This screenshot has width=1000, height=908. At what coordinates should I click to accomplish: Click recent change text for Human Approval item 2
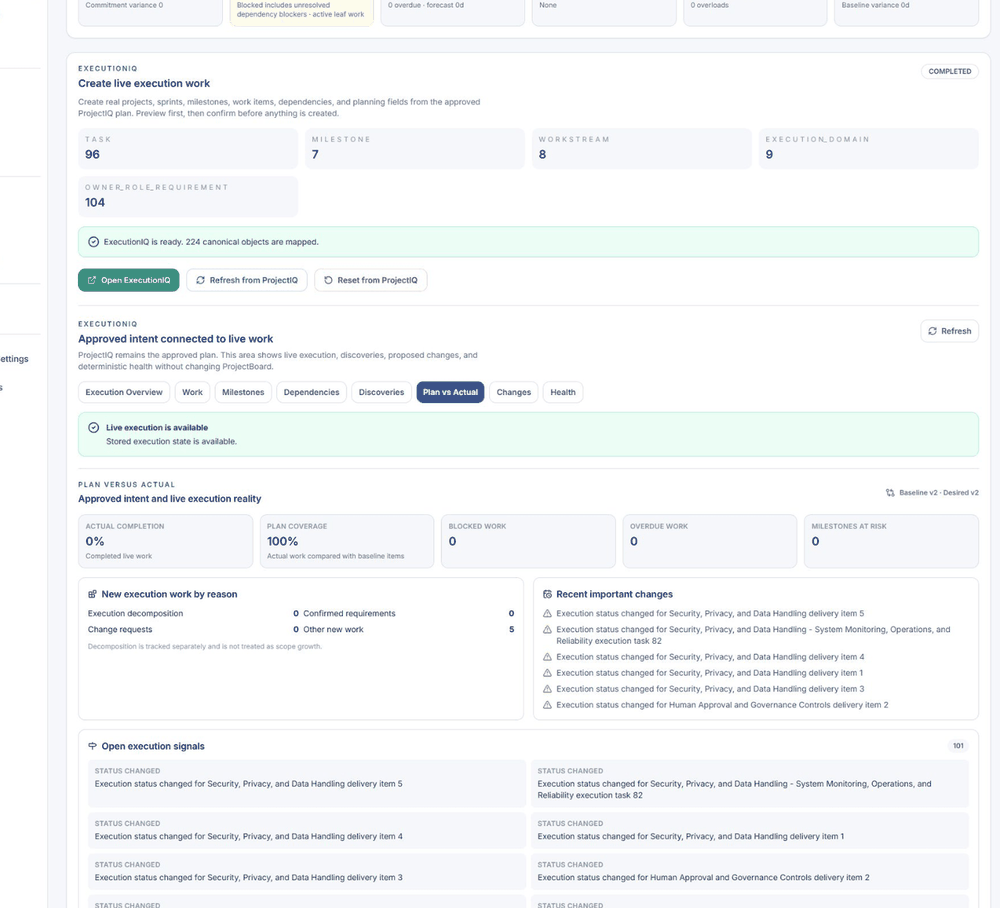pyautogui.click(x=722, y=705)
